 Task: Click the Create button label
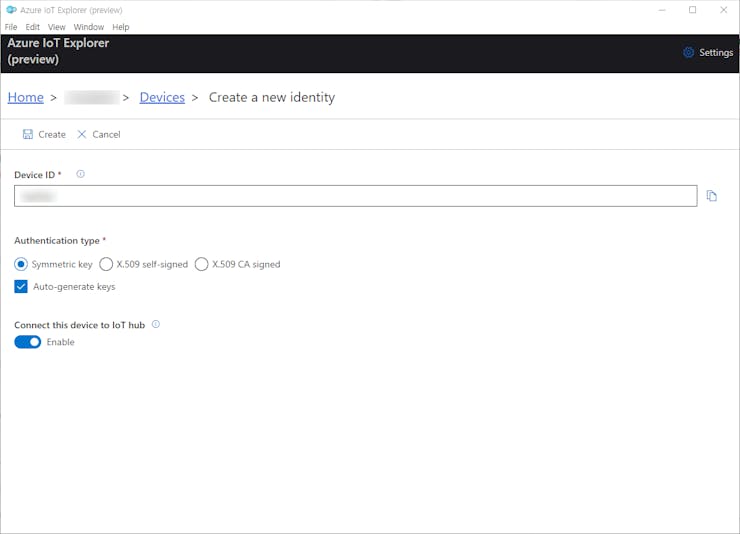click(52, 134)
